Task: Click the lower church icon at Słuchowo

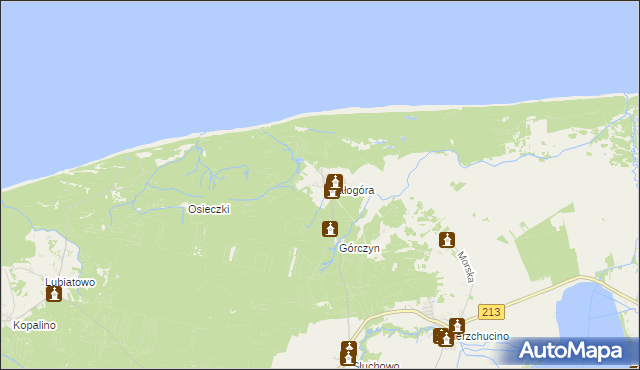Action: click(x=348, y=358)
